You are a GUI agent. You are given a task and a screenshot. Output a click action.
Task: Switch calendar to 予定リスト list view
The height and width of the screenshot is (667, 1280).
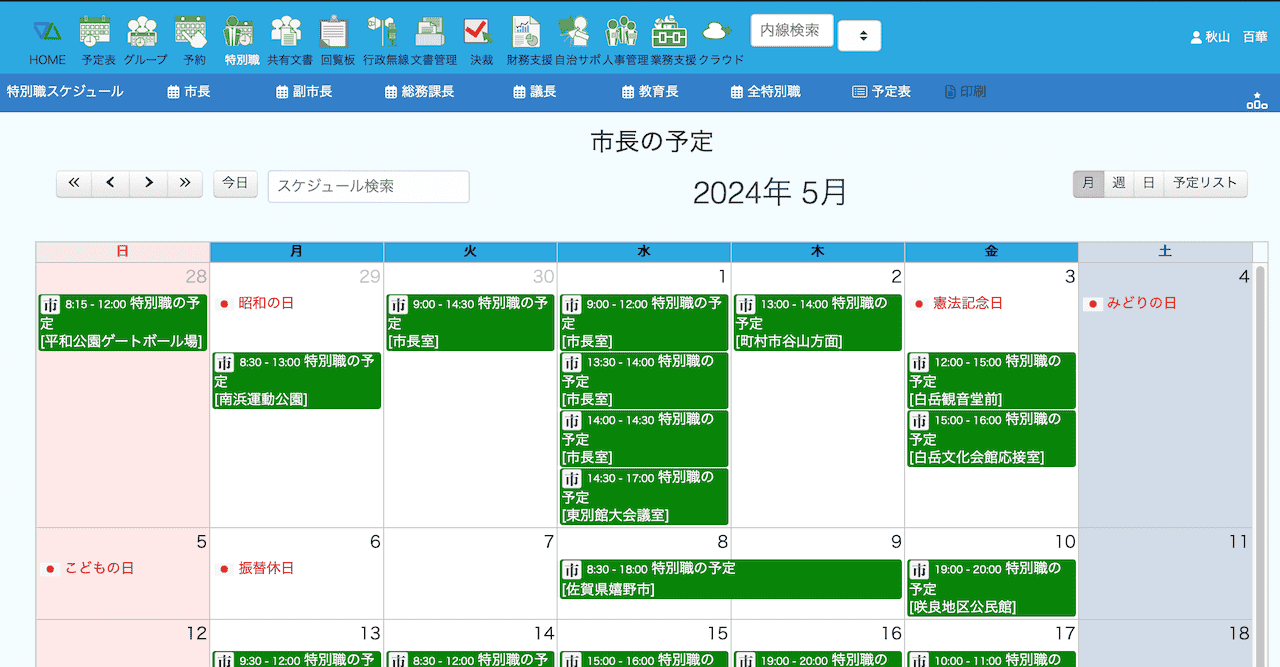tap(1205, 183)
